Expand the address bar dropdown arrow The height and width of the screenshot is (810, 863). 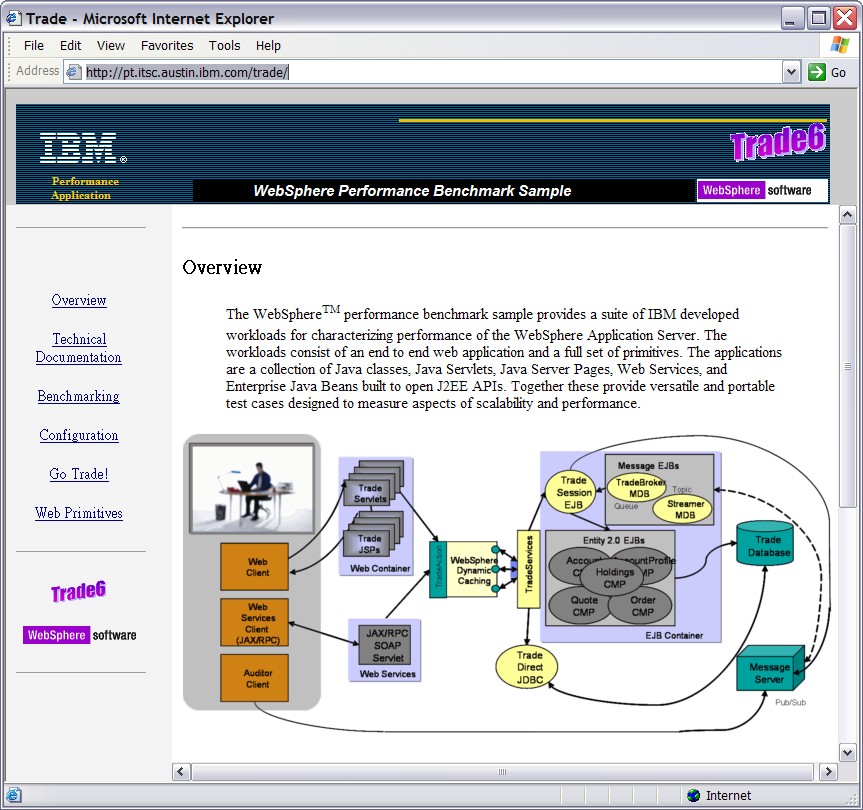pos(791,72)
